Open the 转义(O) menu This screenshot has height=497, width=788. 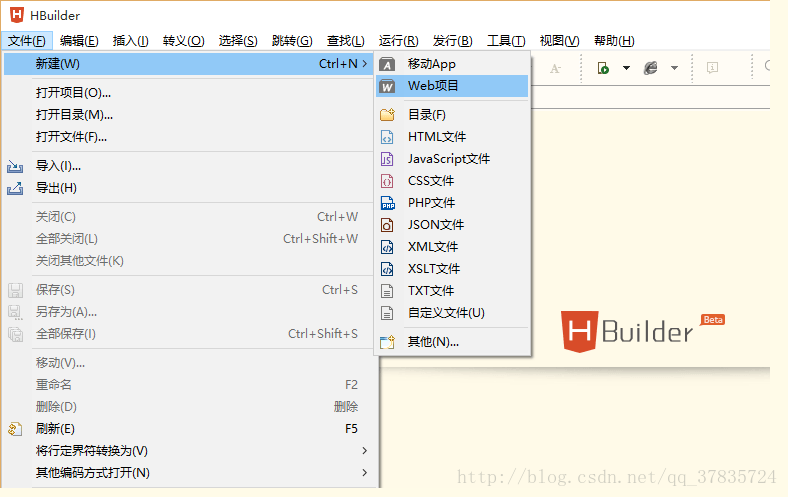click(183, 41)
